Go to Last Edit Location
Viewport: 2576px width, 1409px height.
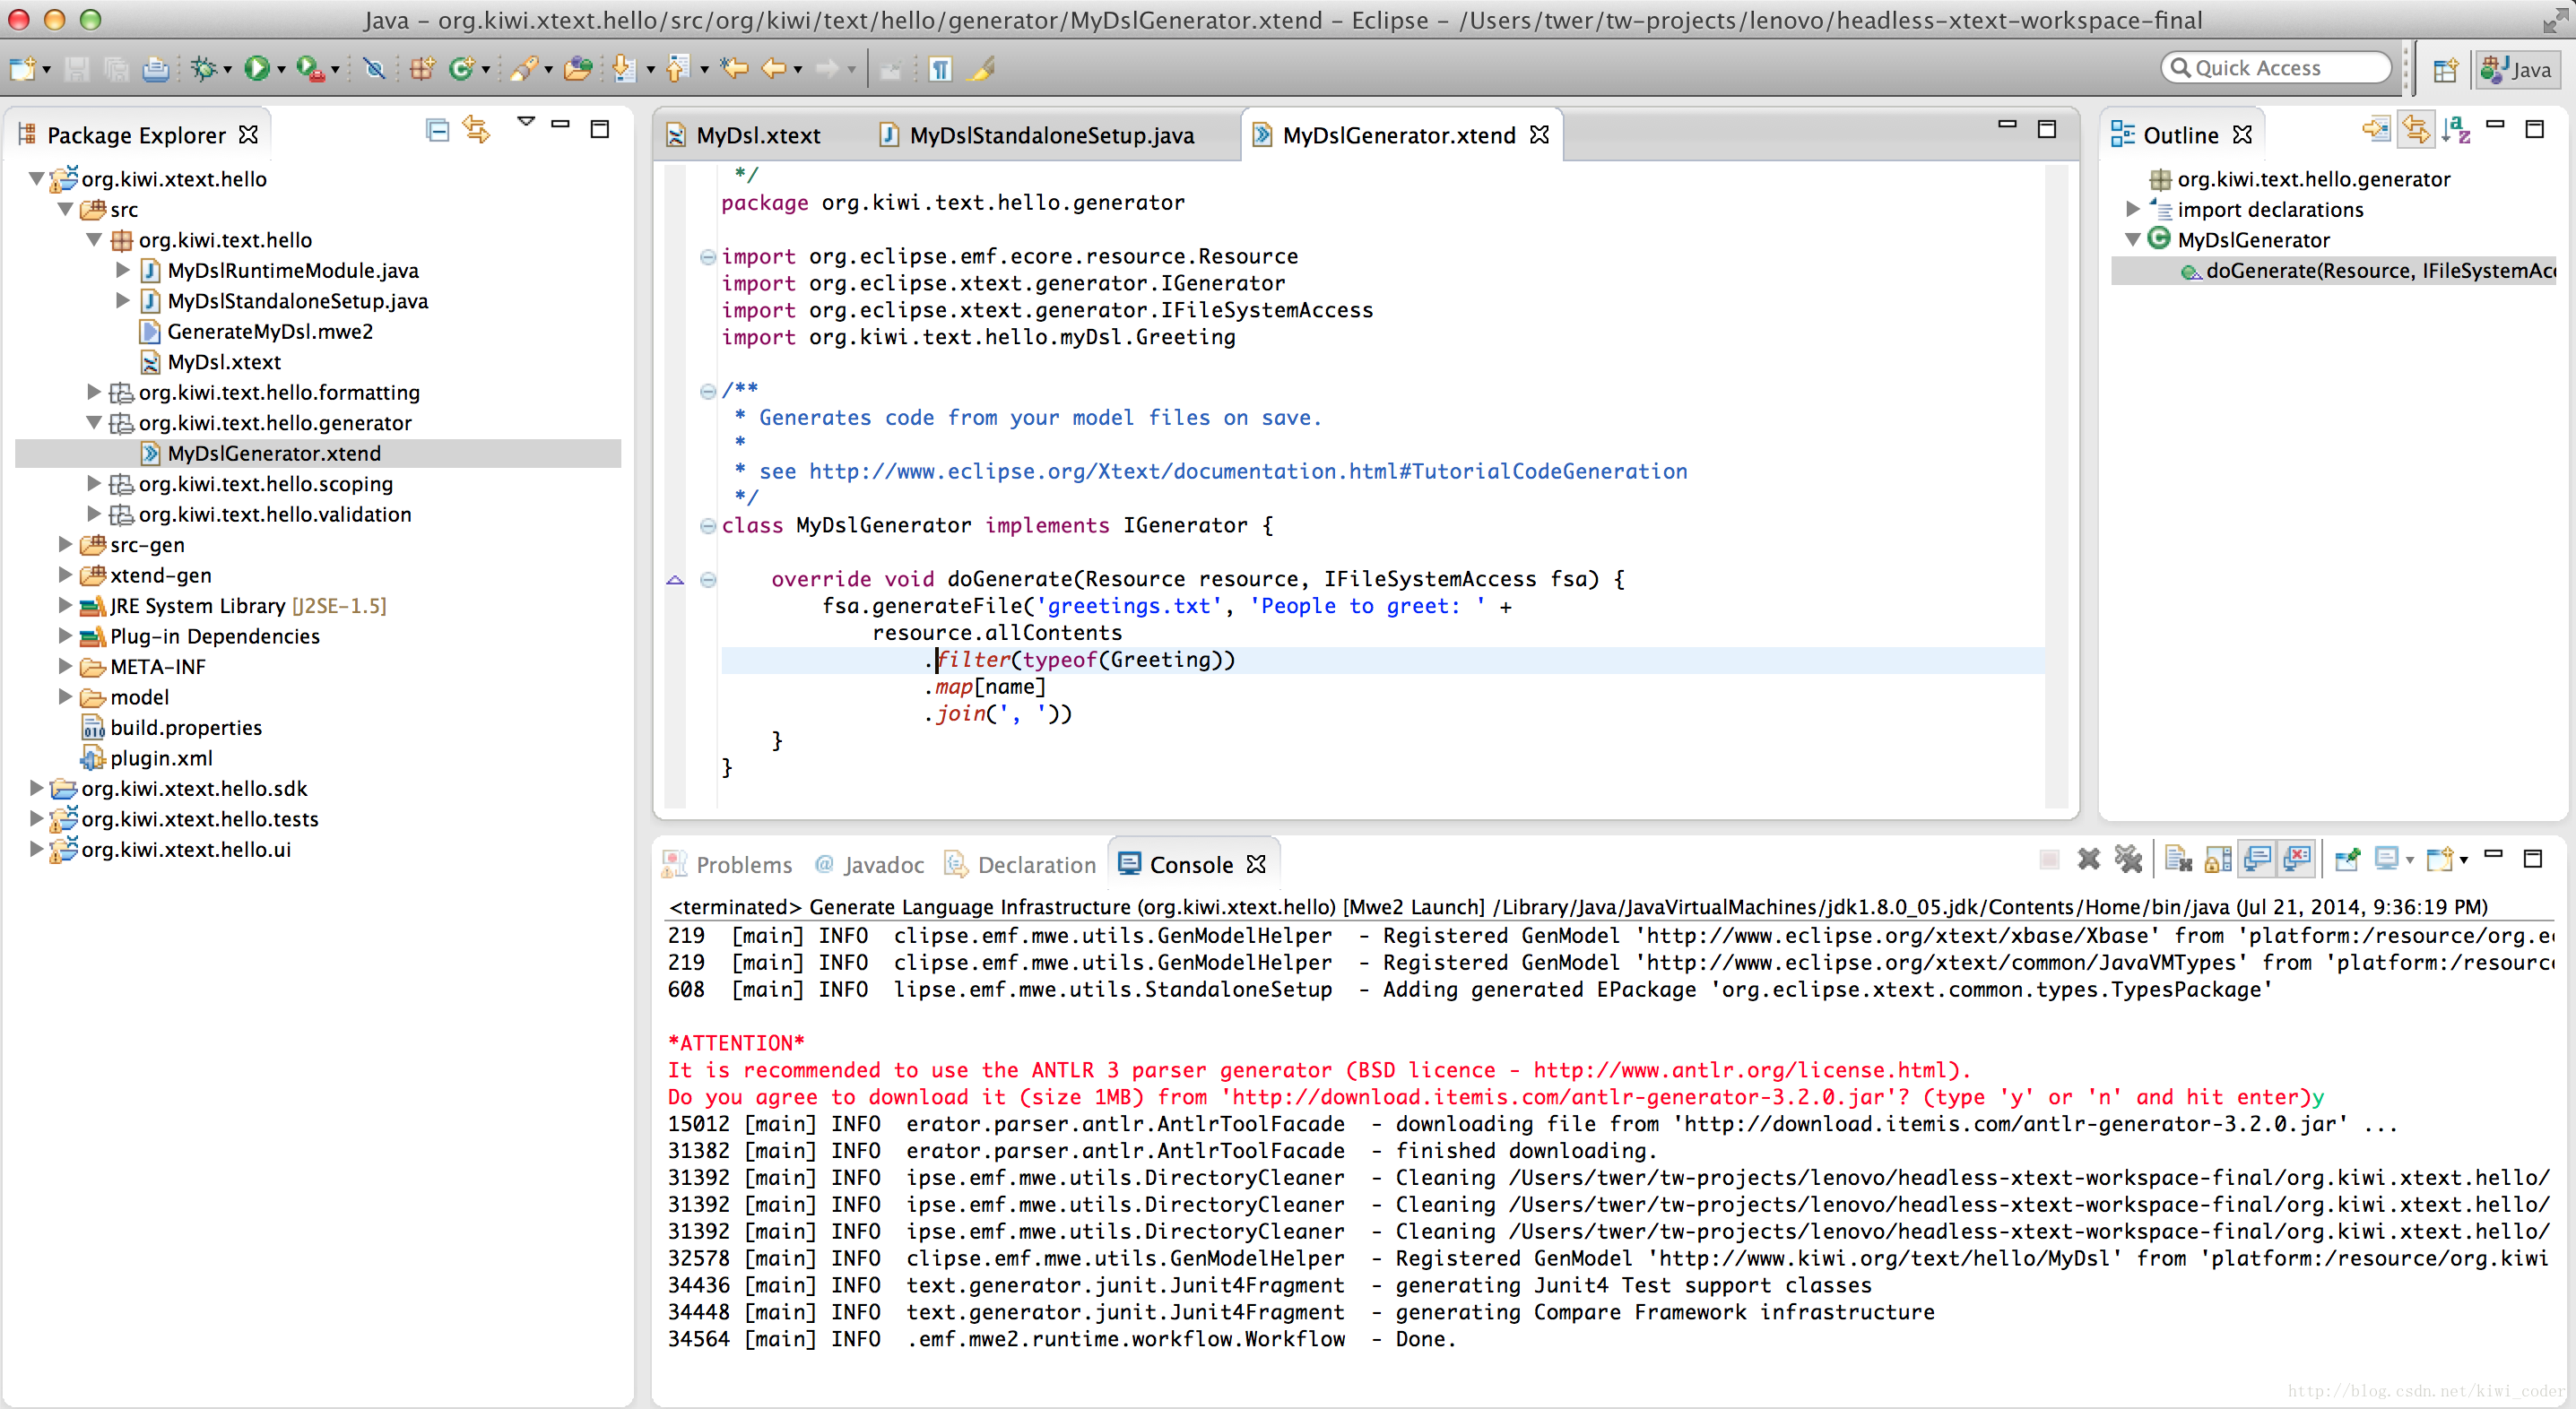(734, 69)
